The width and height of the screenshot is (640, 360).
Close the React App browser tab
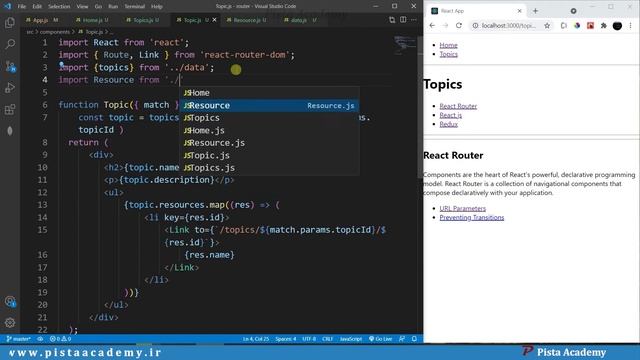coord(519,11)
